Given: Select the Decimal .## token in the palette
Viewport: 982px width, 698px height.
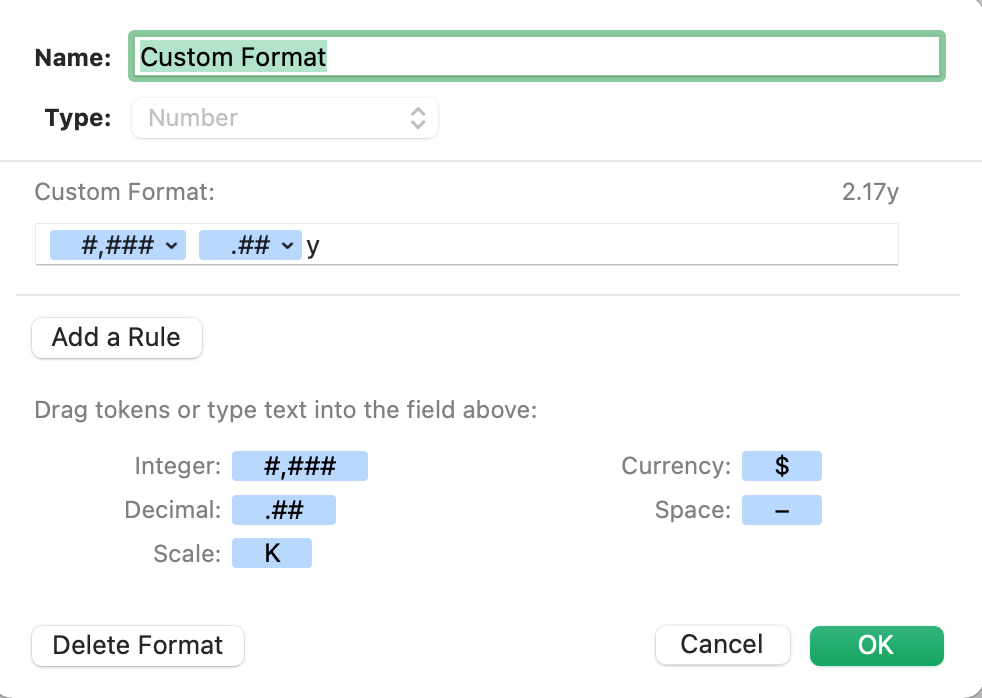Looking at the screenshot, I should click(284, 511).
